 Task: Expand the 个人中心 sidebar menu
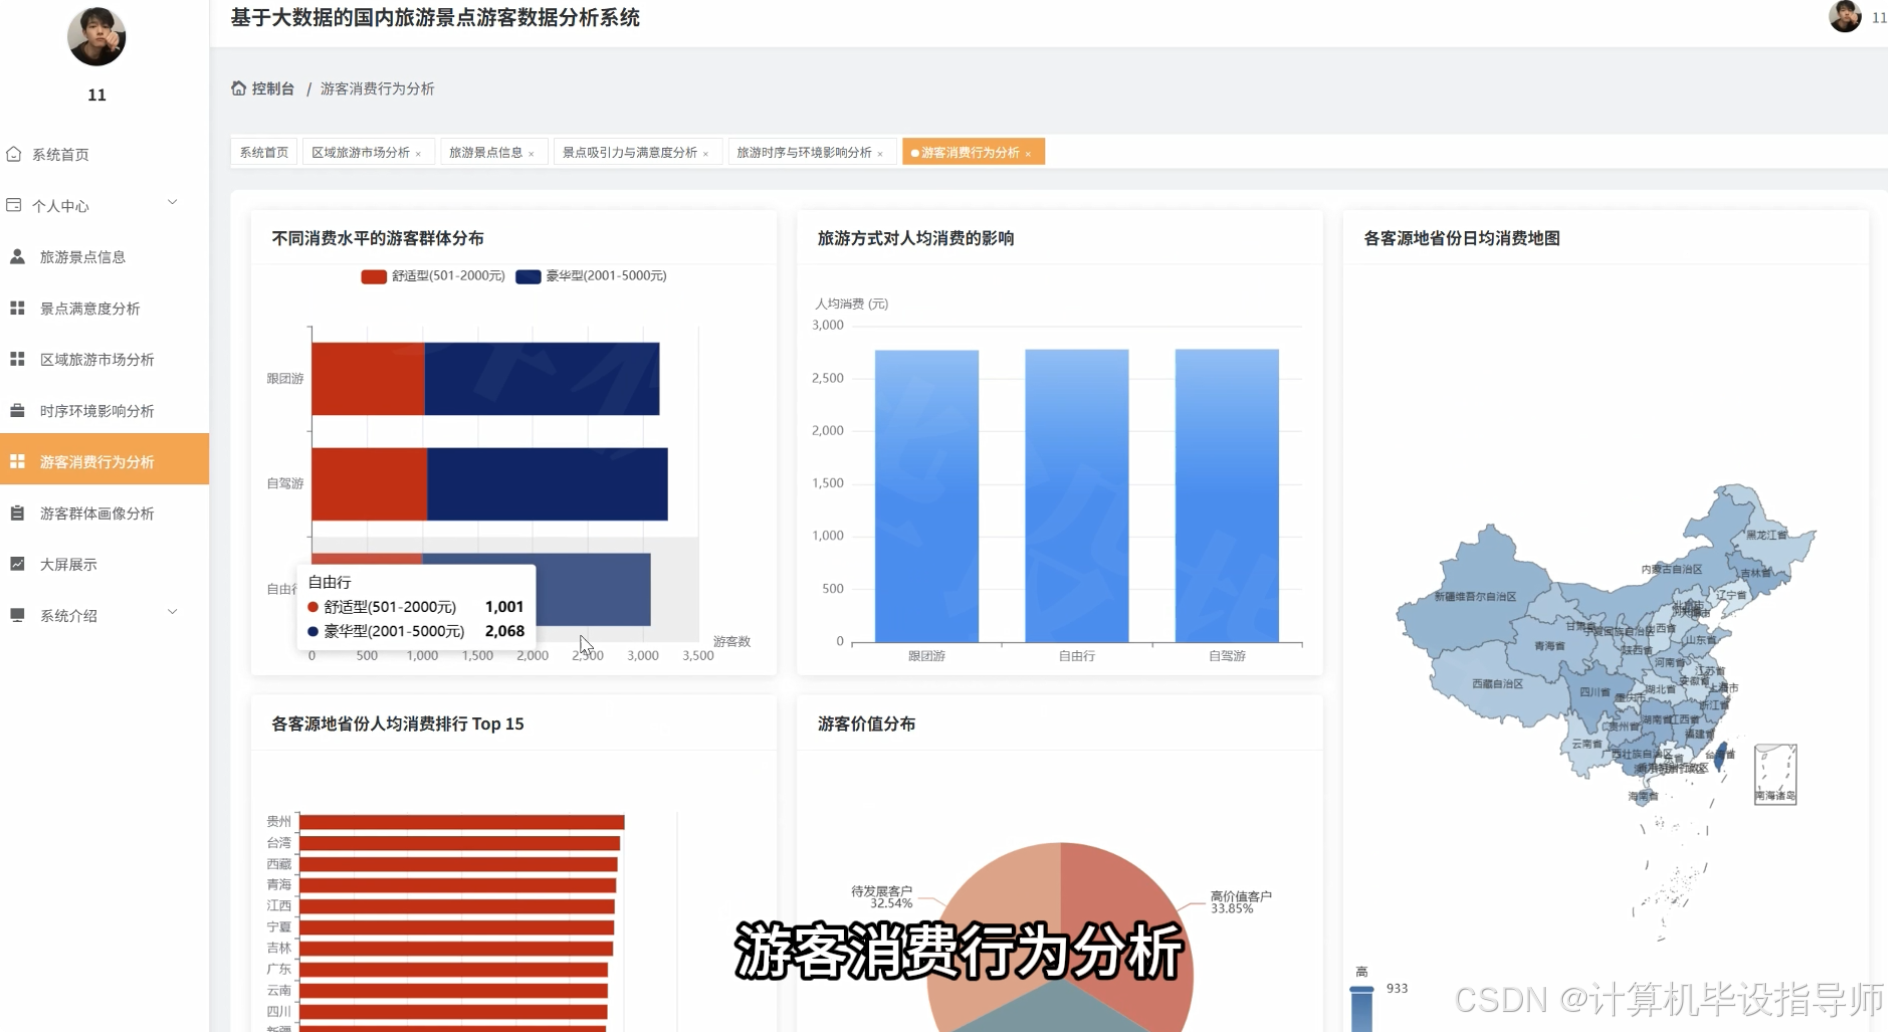[172, 202]
